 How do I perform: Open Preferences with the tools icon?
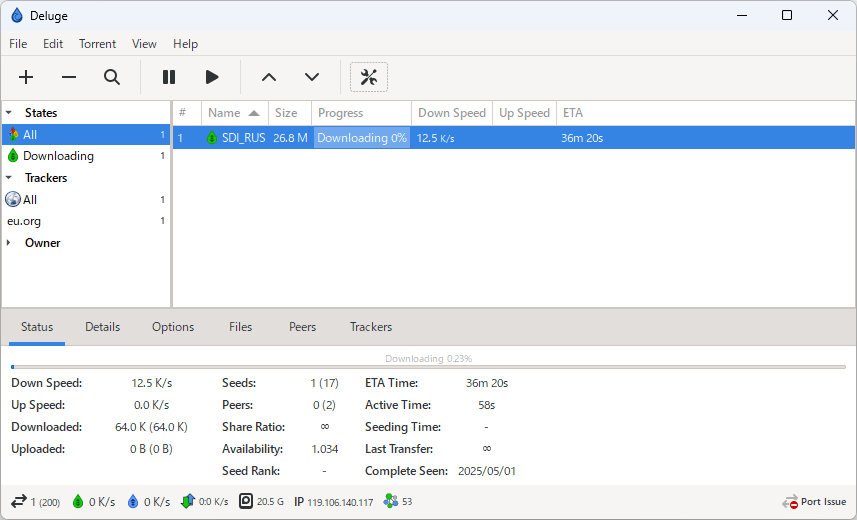[369, 77]
